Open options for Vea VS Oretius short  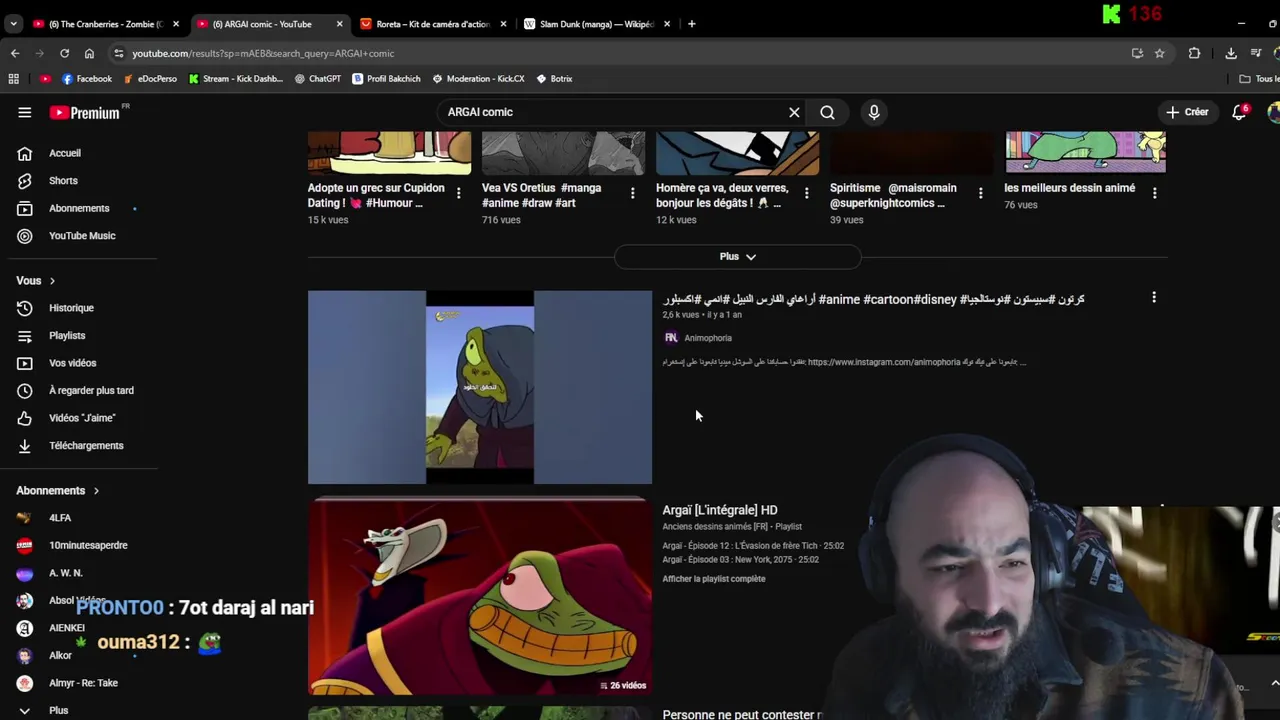click(x=632, y=193)
